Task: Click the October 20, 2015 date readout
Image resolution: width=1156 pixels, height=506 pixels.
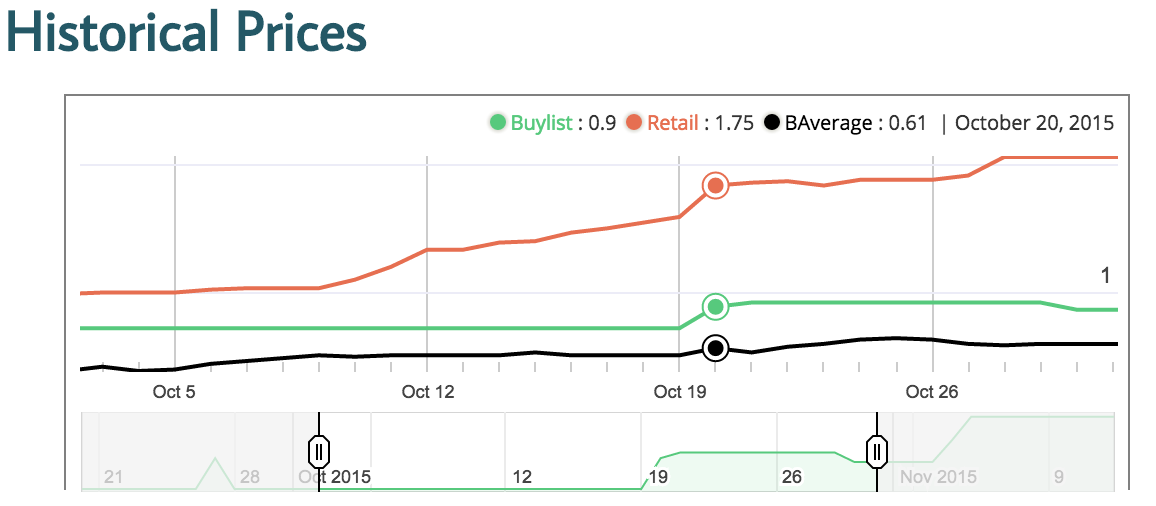Action: point(1034,123)
